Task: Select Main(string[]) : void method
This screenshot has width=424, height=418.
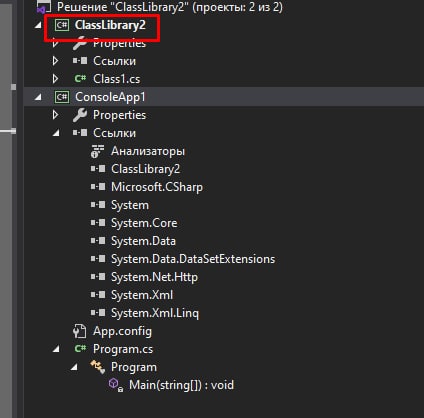Action: (x=181, y=385)
